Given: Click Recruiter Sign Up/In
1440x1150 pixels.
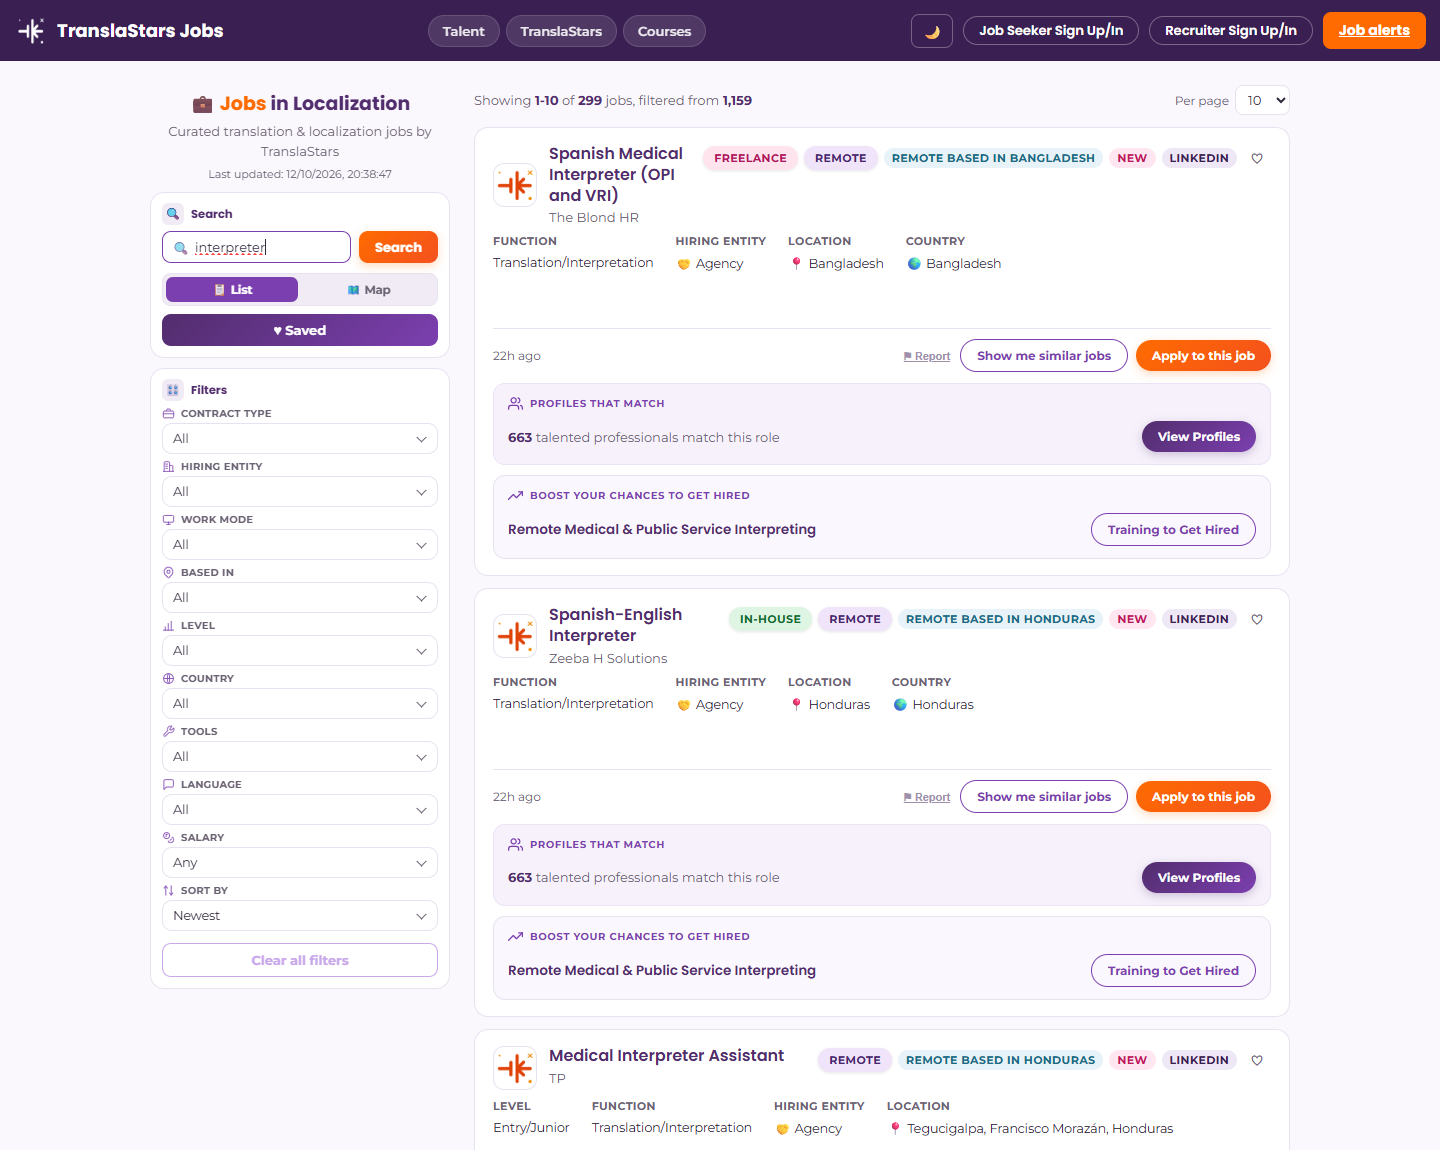Looking at the screenshot, I should (x=1231, y=31).
